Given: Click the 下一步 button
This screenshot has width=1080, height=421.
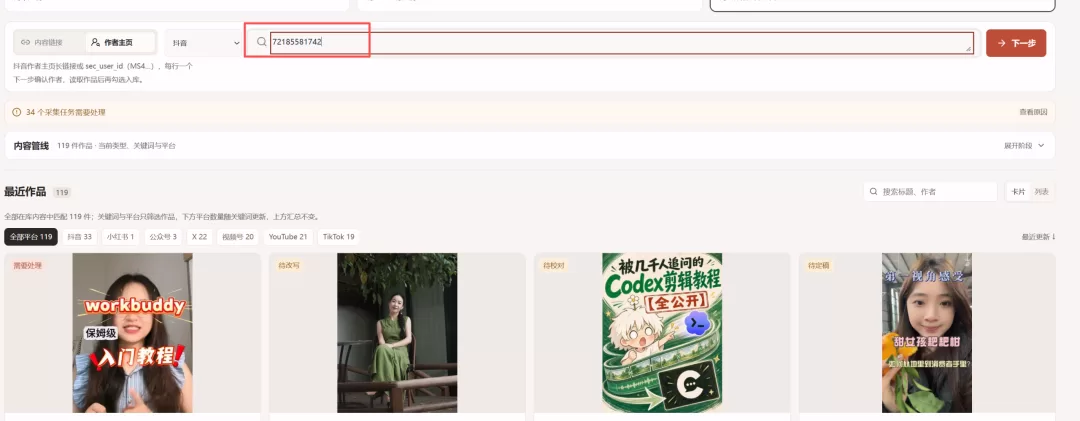Looking at the screenshot, I should [1016, 43].
